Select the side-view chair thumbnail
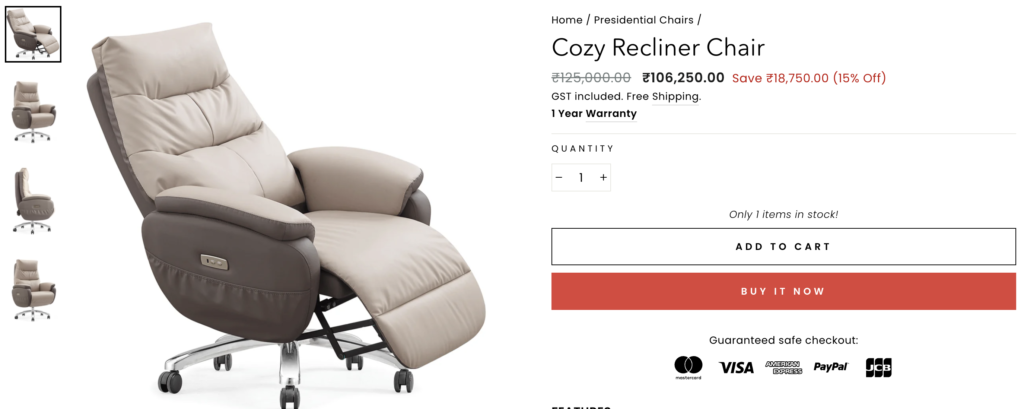 (x=33, y=201)
